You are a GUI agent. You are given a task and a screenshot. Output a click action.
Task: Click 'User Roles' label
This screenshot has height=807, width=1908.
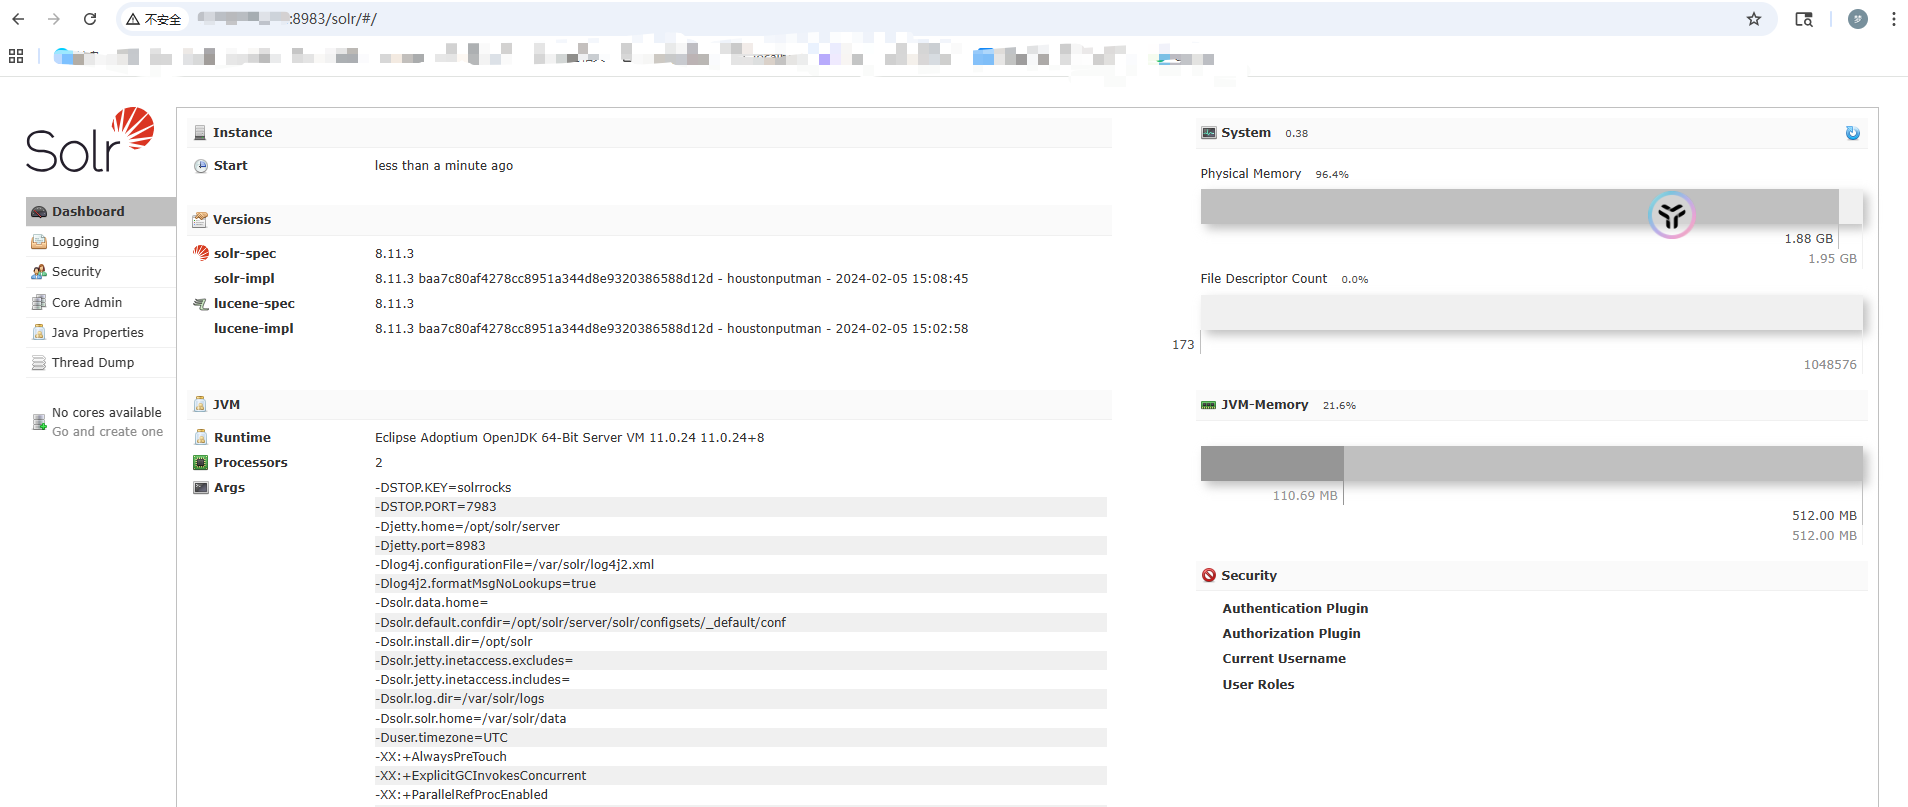tap(1258, 684)
